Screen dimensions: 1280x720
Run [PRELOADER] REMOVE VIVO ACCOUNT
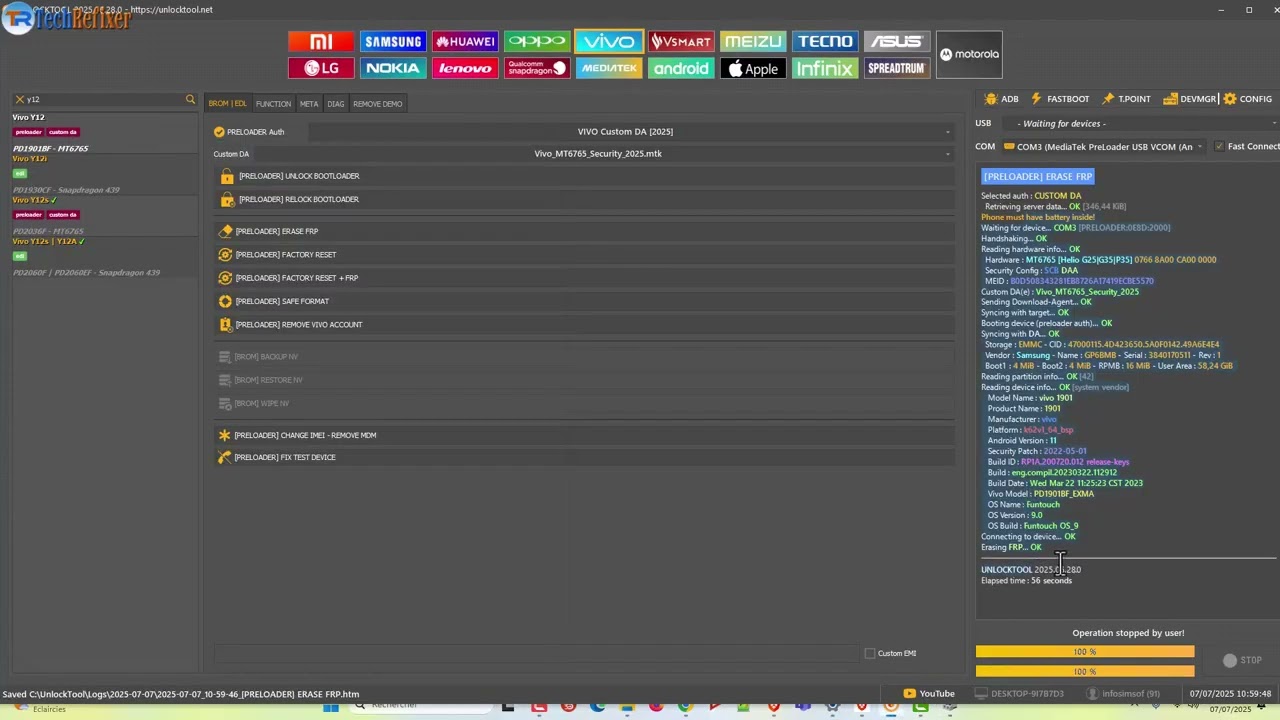(584, 325)
